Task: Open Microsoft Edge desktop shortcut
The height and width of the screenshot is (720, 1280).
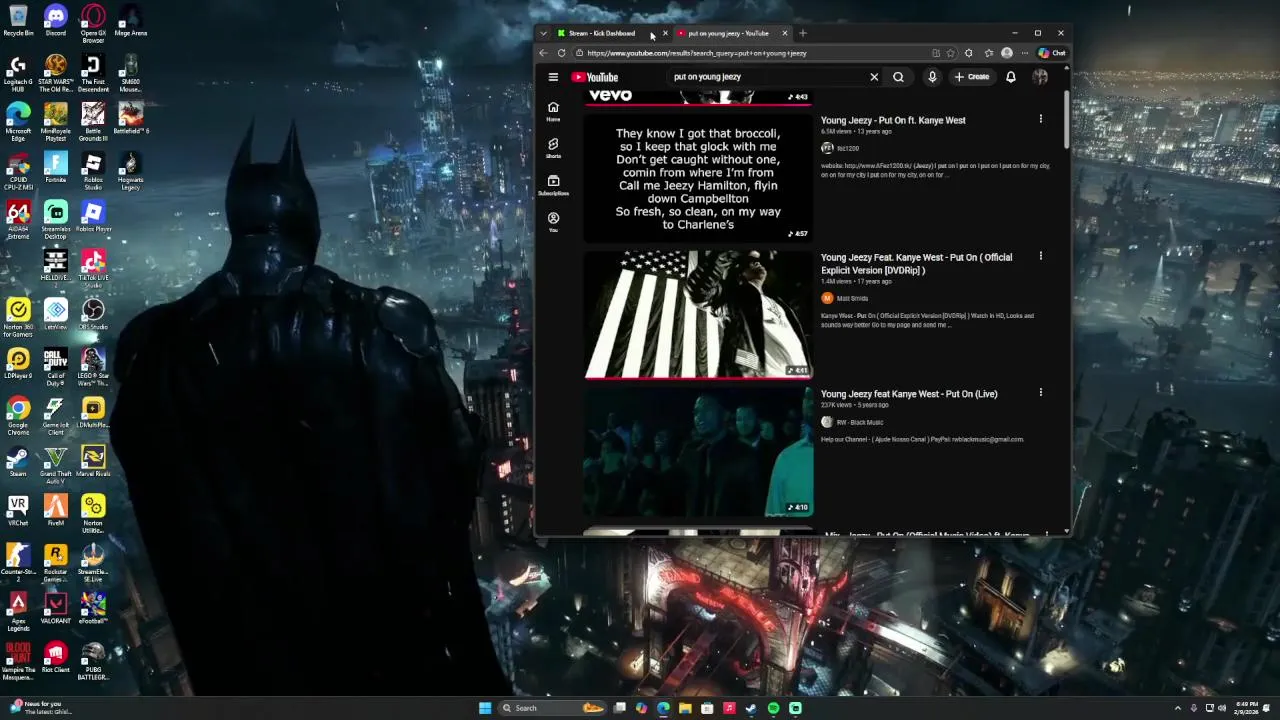Action: 18,121
